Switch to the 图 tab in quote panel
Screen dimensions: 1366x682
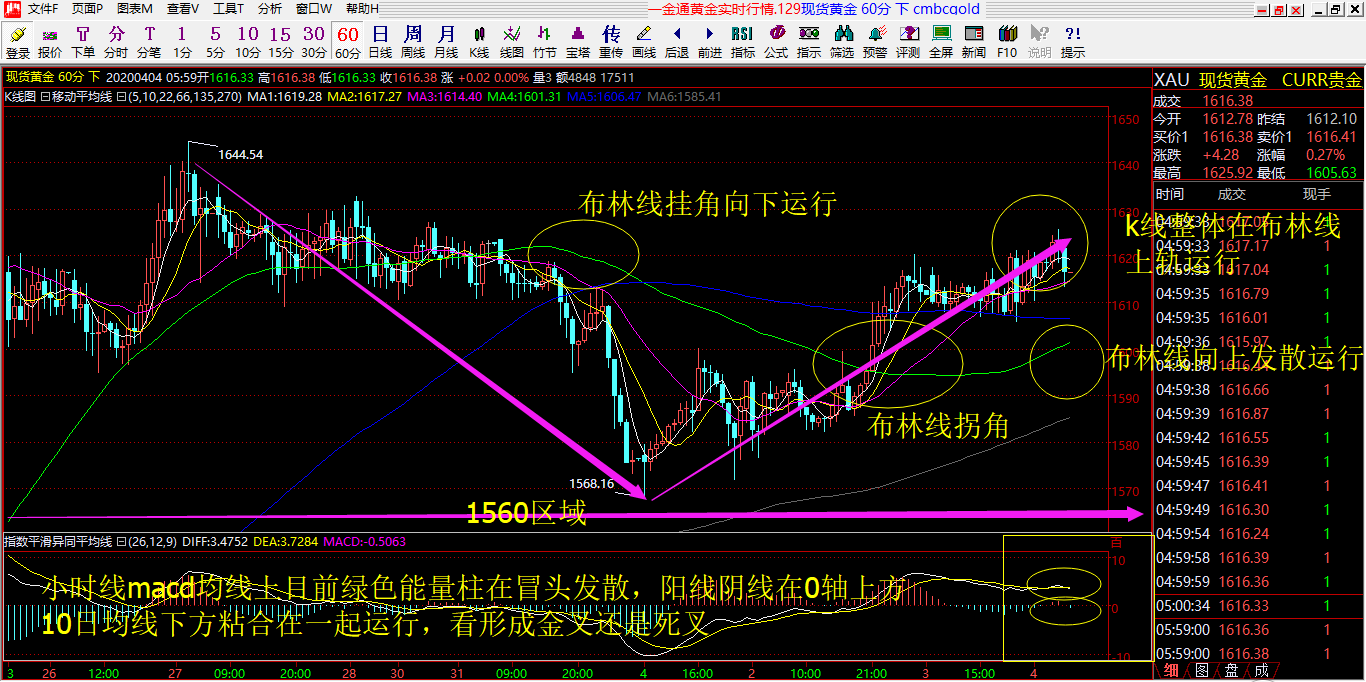1201,671
